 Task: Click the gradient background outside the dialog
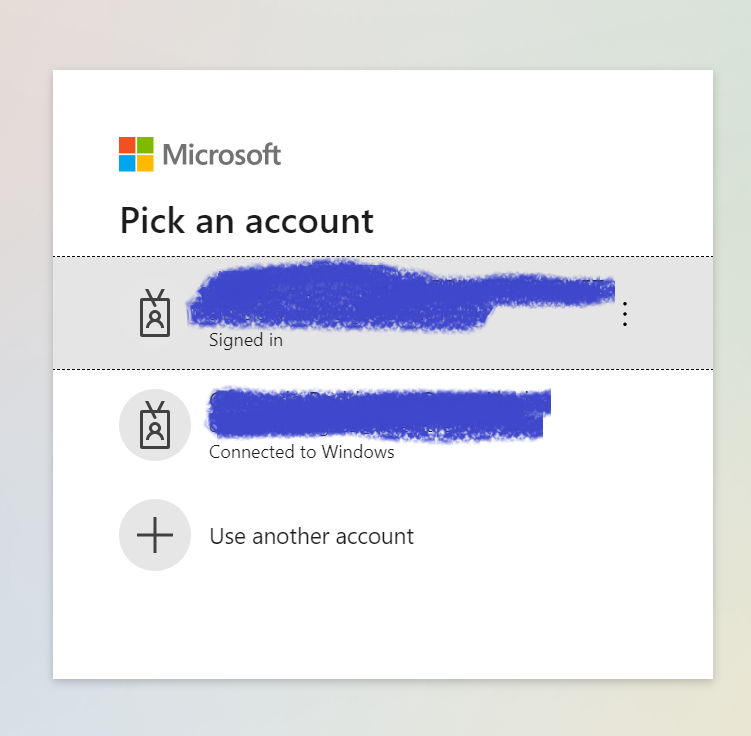[x=374, y=34]
